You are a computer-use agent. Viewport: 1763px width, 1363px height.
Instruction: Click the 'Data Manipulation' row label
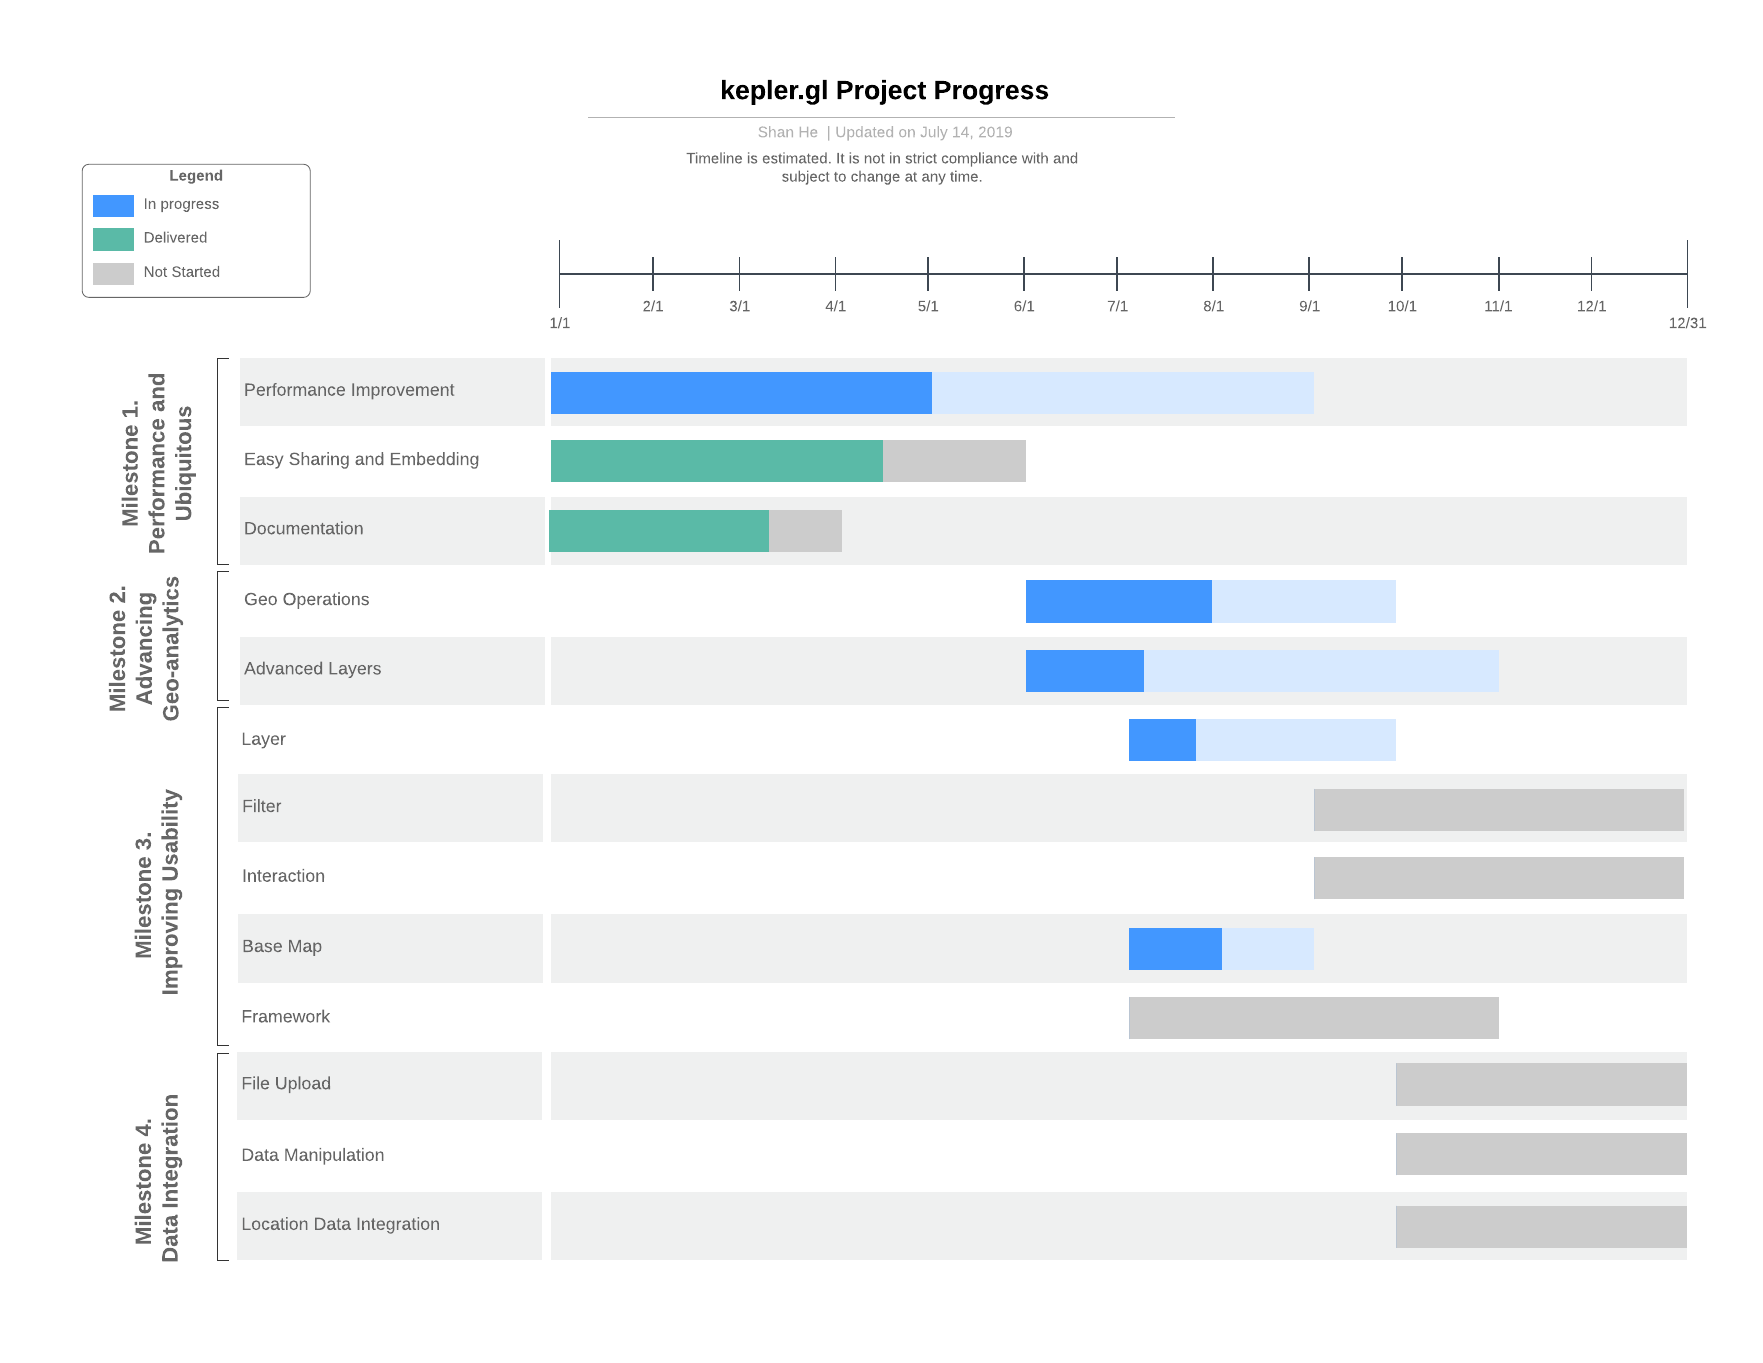click(x=313, y=1155)
